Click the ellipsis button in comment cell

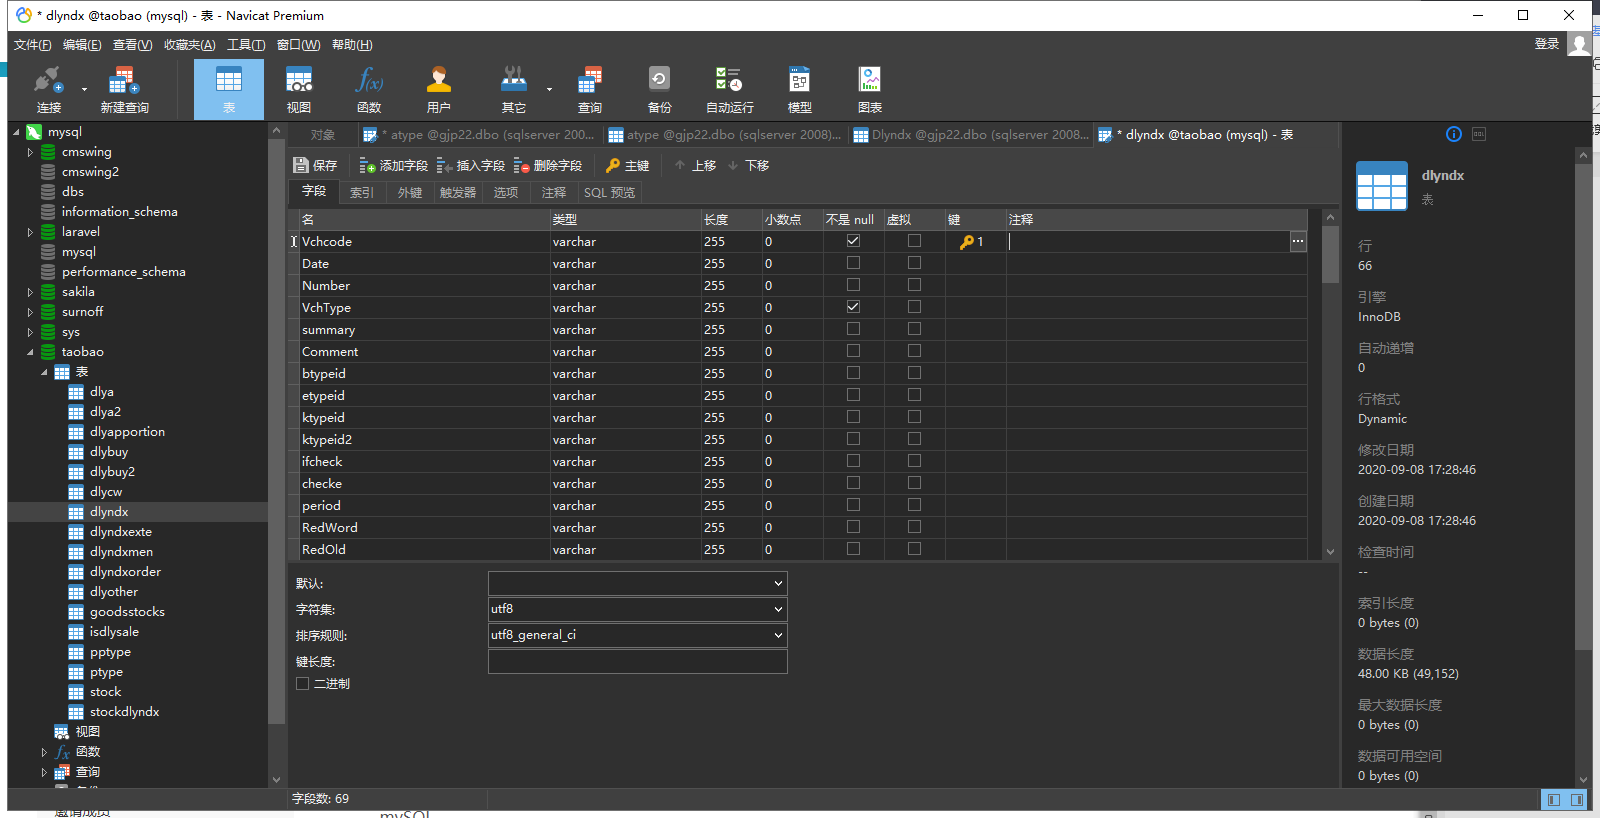coord(1298,241)
